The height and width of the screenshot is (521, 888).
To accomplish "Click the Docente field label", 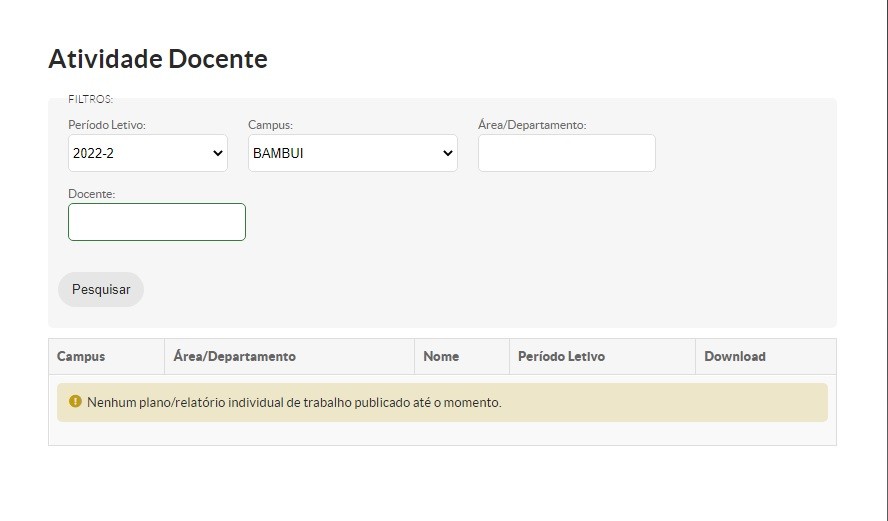I will (x=92, y=194).
